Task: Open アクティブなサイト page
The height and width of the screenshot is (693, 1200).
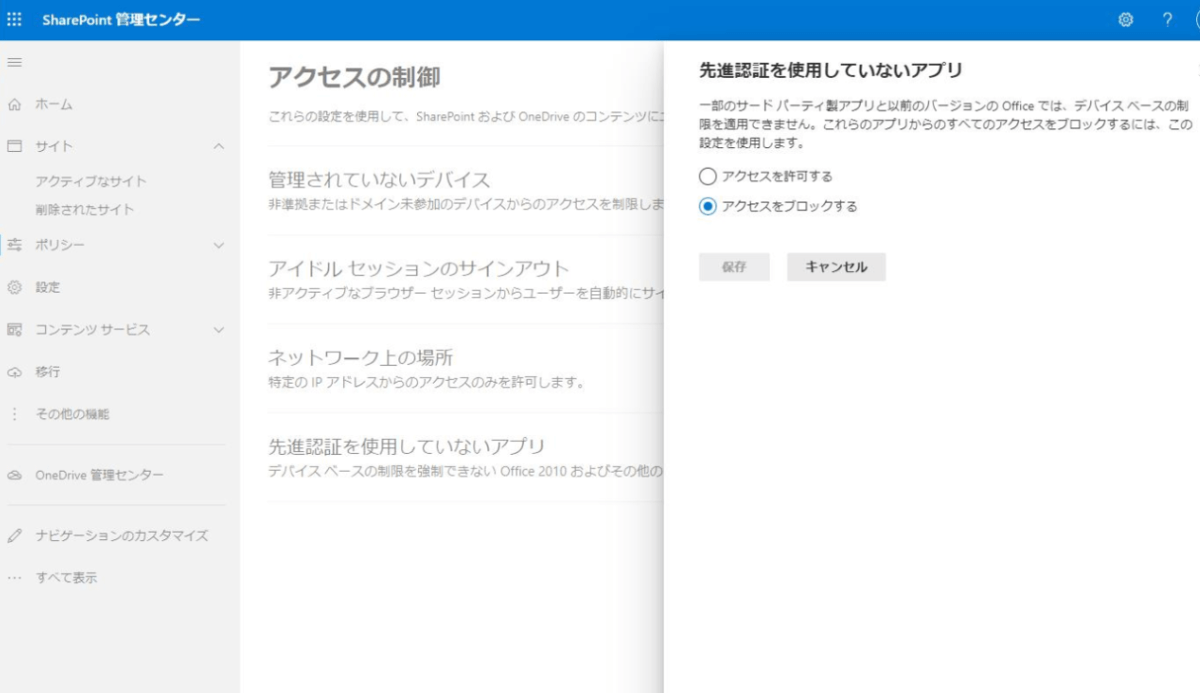Action: [91, 181]
